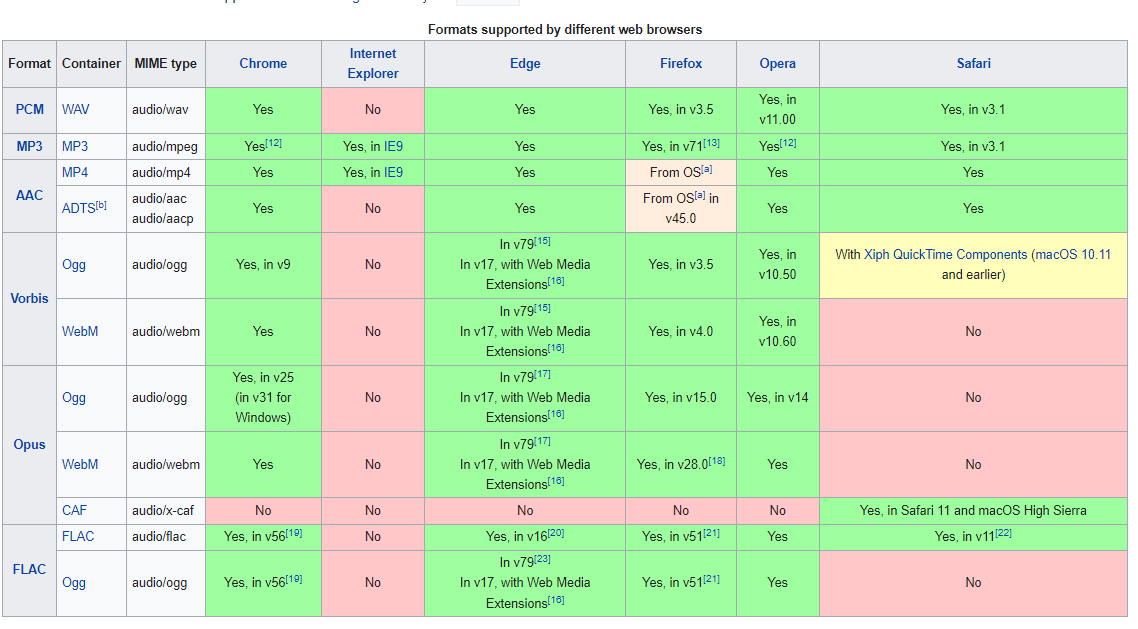The height and width of the screenshot is (629, 1138).
Task: Open the Firefox column header link
Action: 681,64
